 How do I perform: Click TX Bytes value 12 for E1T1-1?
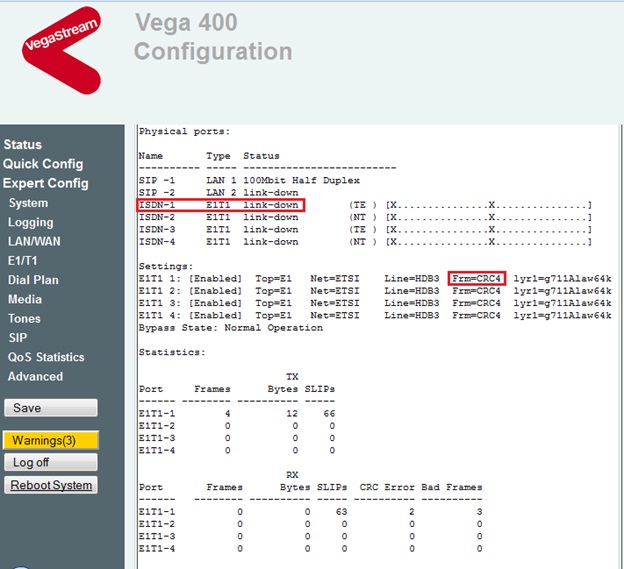coord(292,413)
